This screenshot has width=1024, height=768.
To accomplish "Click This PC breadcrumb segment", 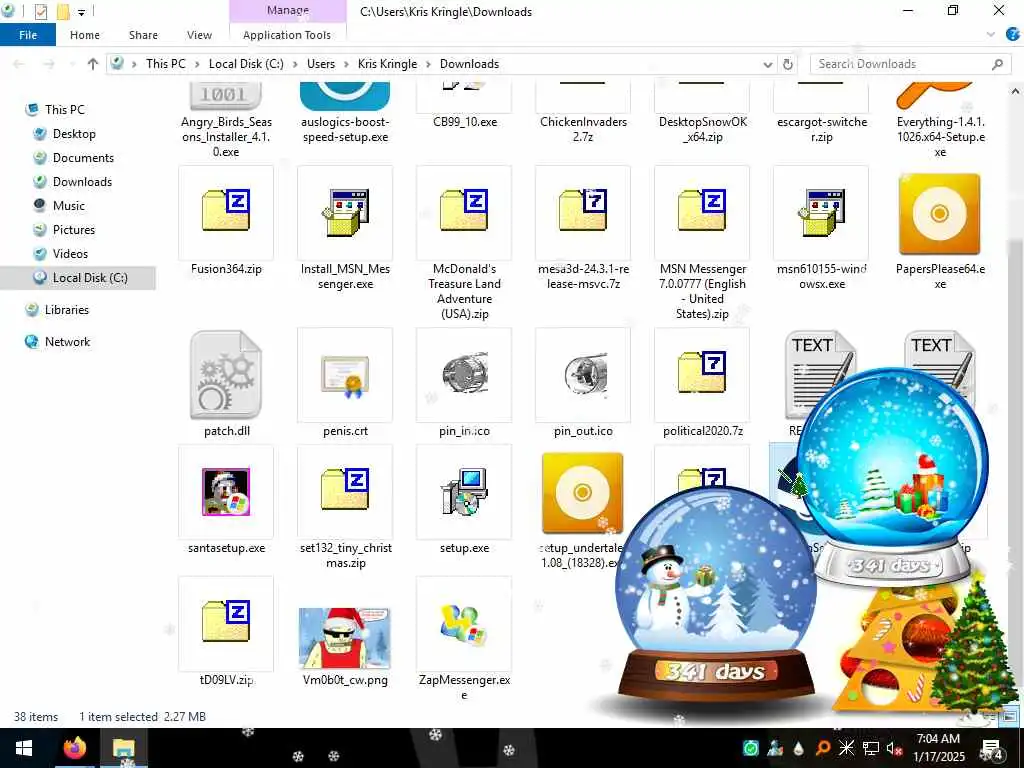I will pos(165,63).
